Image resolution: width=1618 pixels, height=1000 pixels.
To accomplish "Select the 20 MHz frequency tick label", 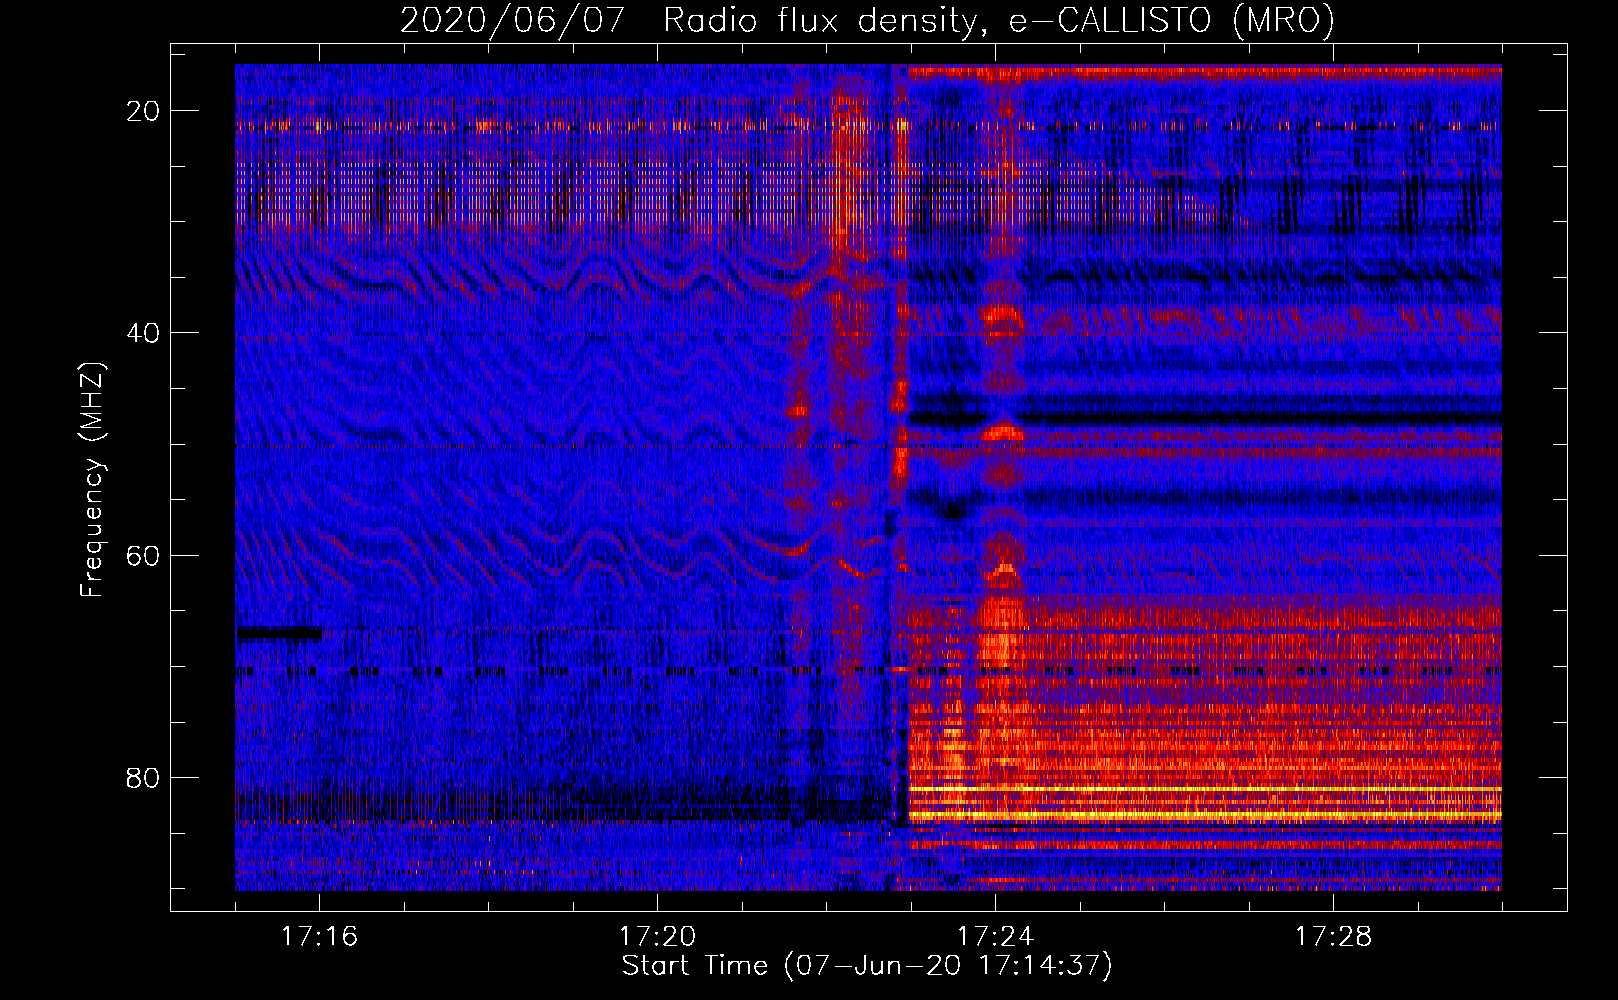I will pyautogui.click(x=144, y=111).
